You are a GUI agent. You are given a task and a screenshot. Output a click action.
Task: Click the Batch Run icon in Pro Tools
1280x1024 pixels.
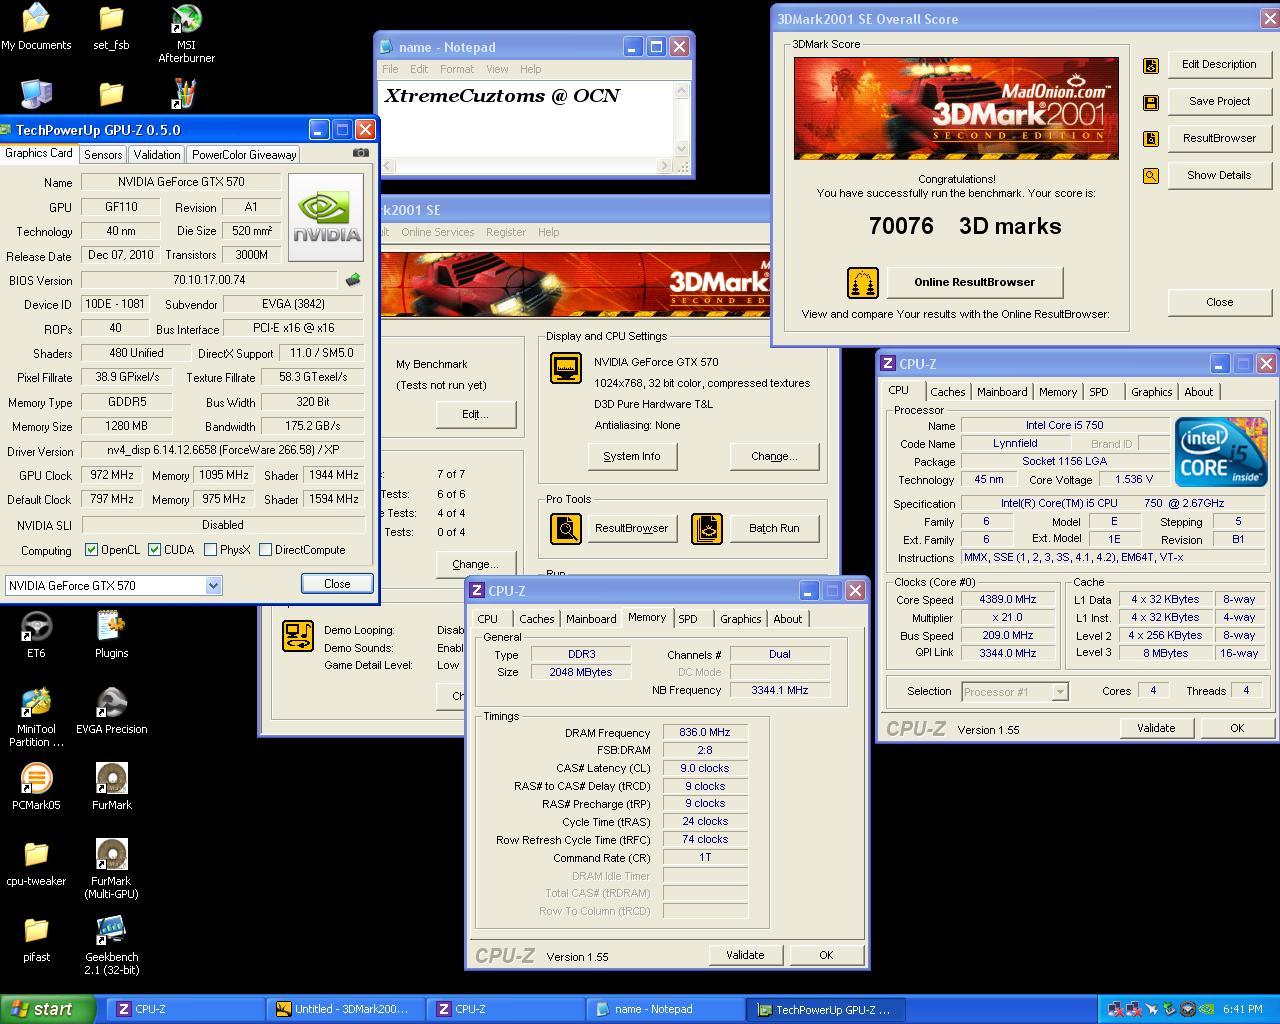[x=707, y=528]
